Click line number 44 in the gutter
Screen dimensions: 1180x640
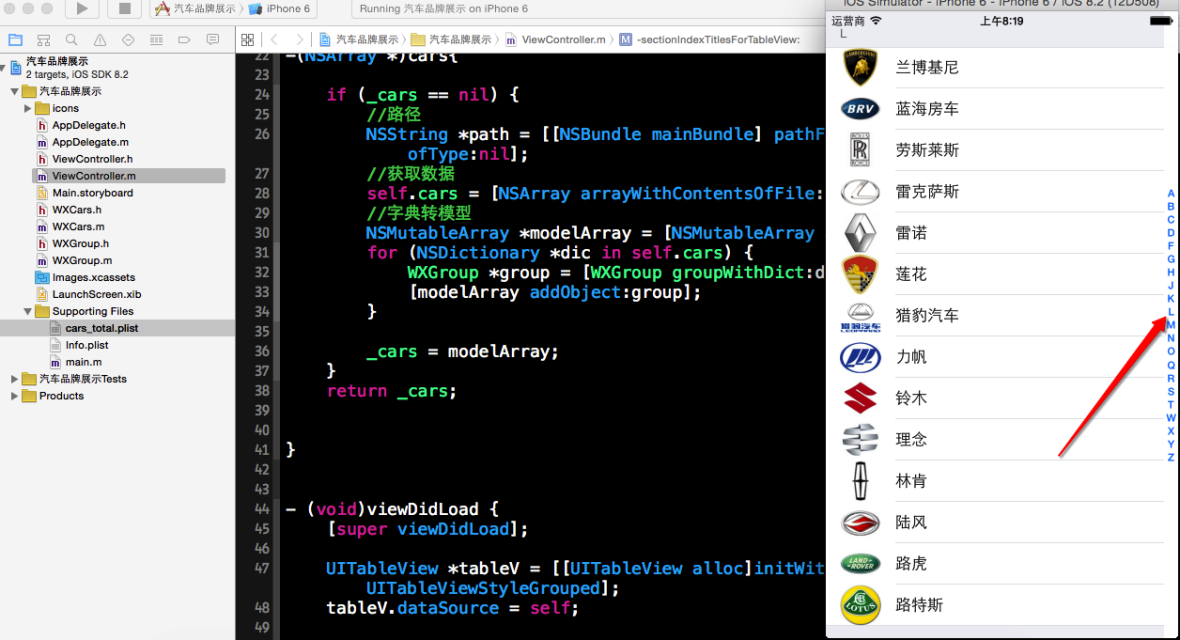tap(262, 509)
